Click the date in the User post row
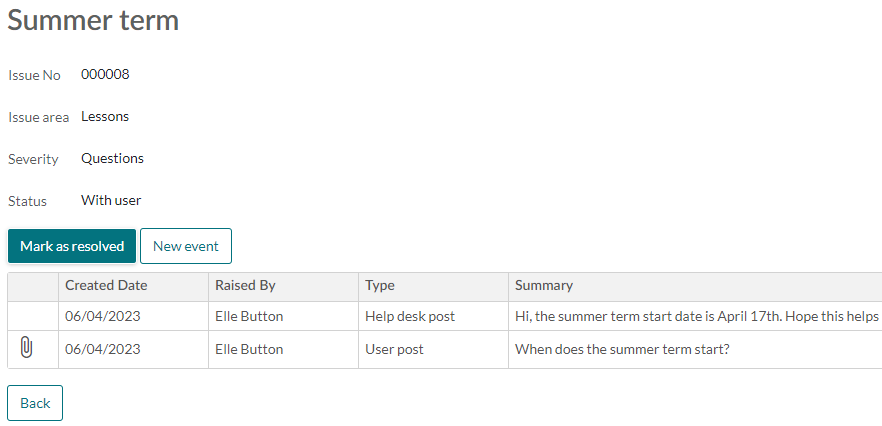Screen dimensions: 882x426 click(x=103, y=349)
